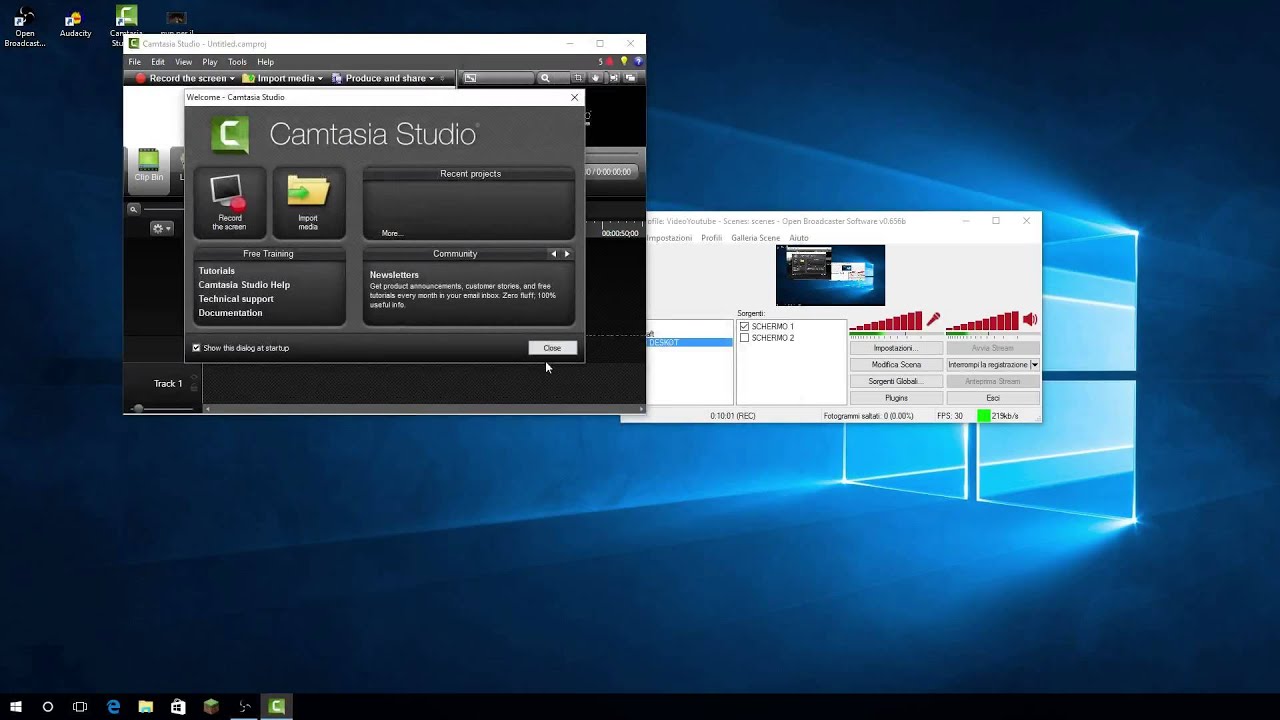Expand Record the screen dropdown
This screenshot has width=1280, height=720.
[232, 78]
